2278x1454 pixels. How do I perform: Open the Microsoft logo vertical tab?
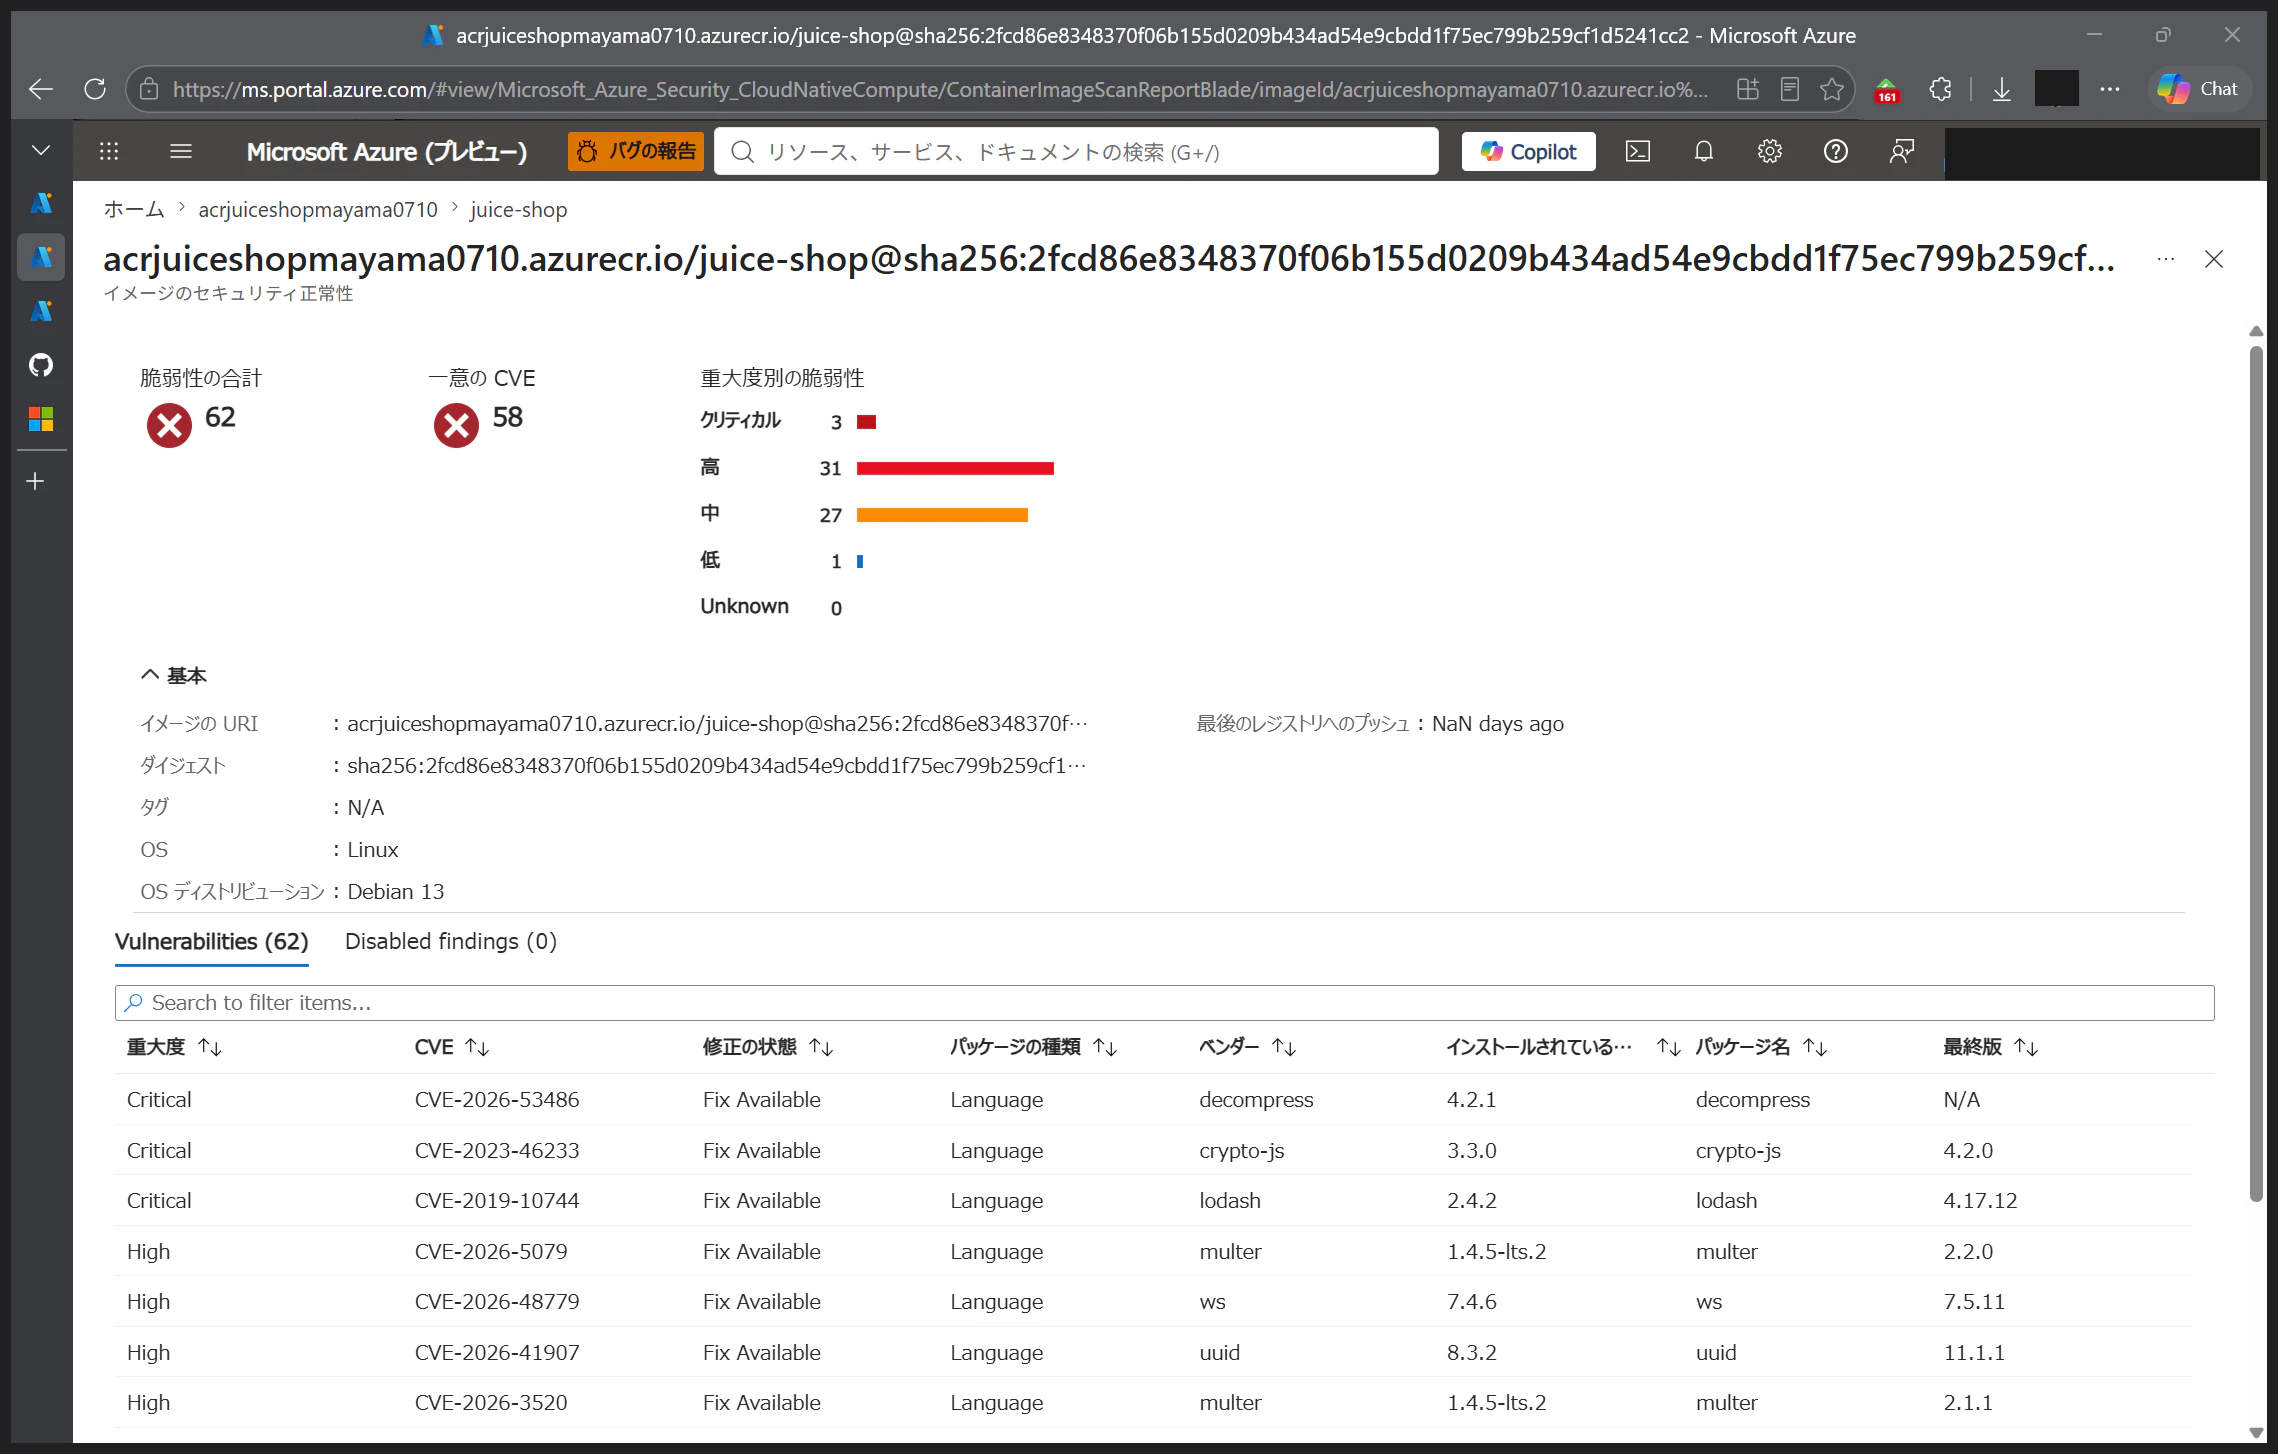tap(41, 419)
